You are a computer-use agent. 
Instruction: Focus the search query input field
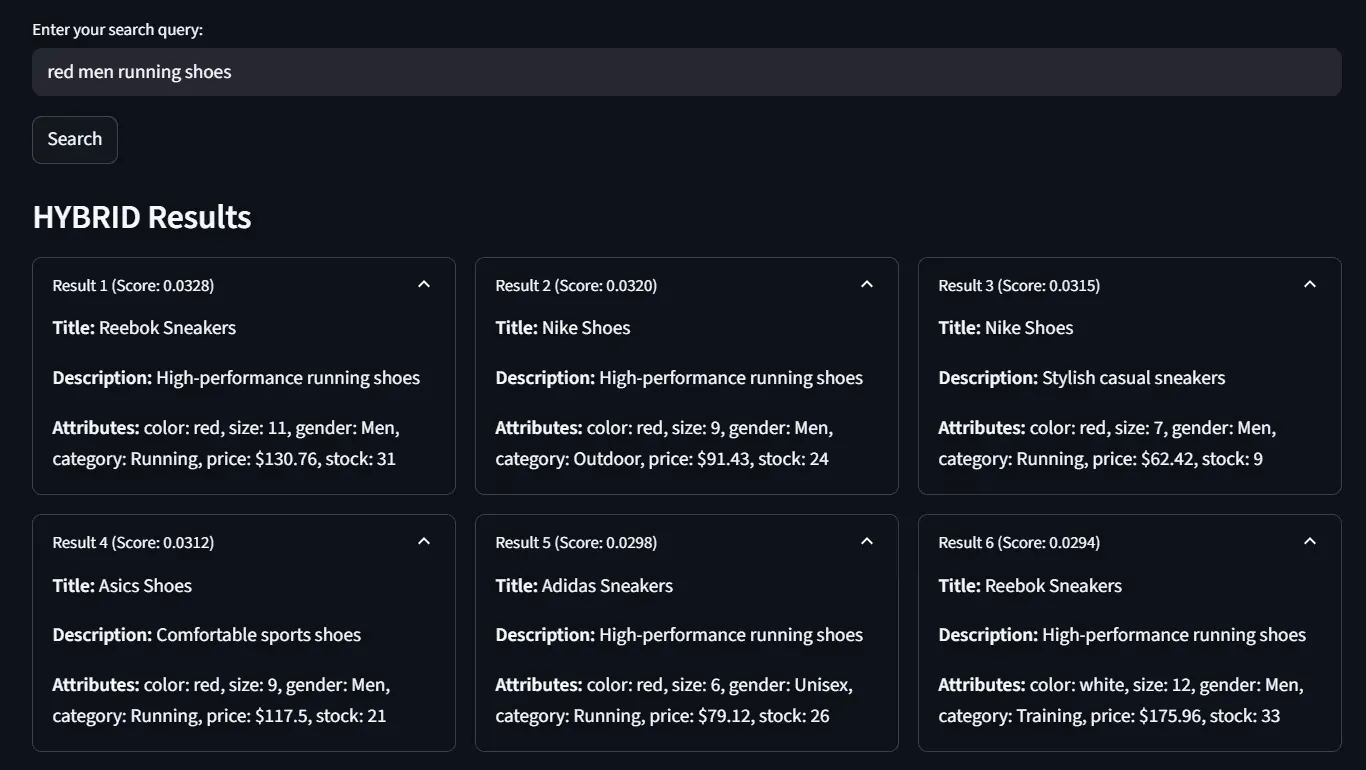point(686,72)
